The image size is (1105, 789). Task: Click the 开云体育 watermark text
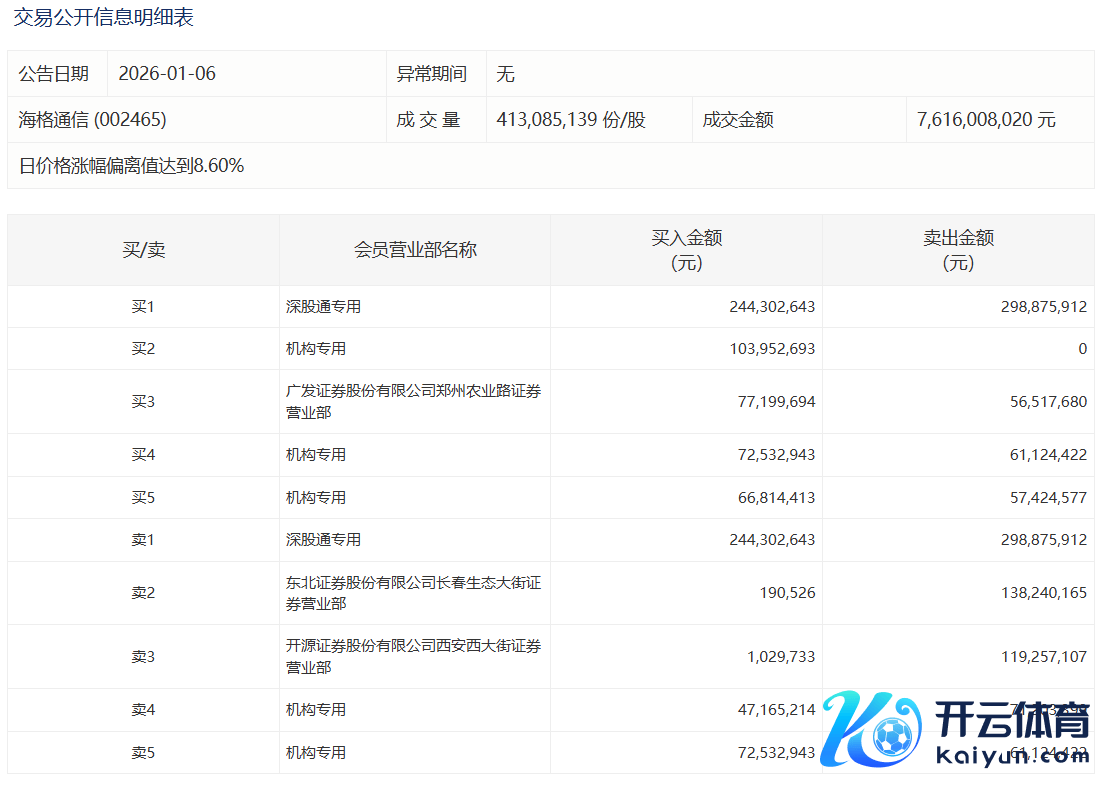pyautogui.click(x=1011, y=720)
